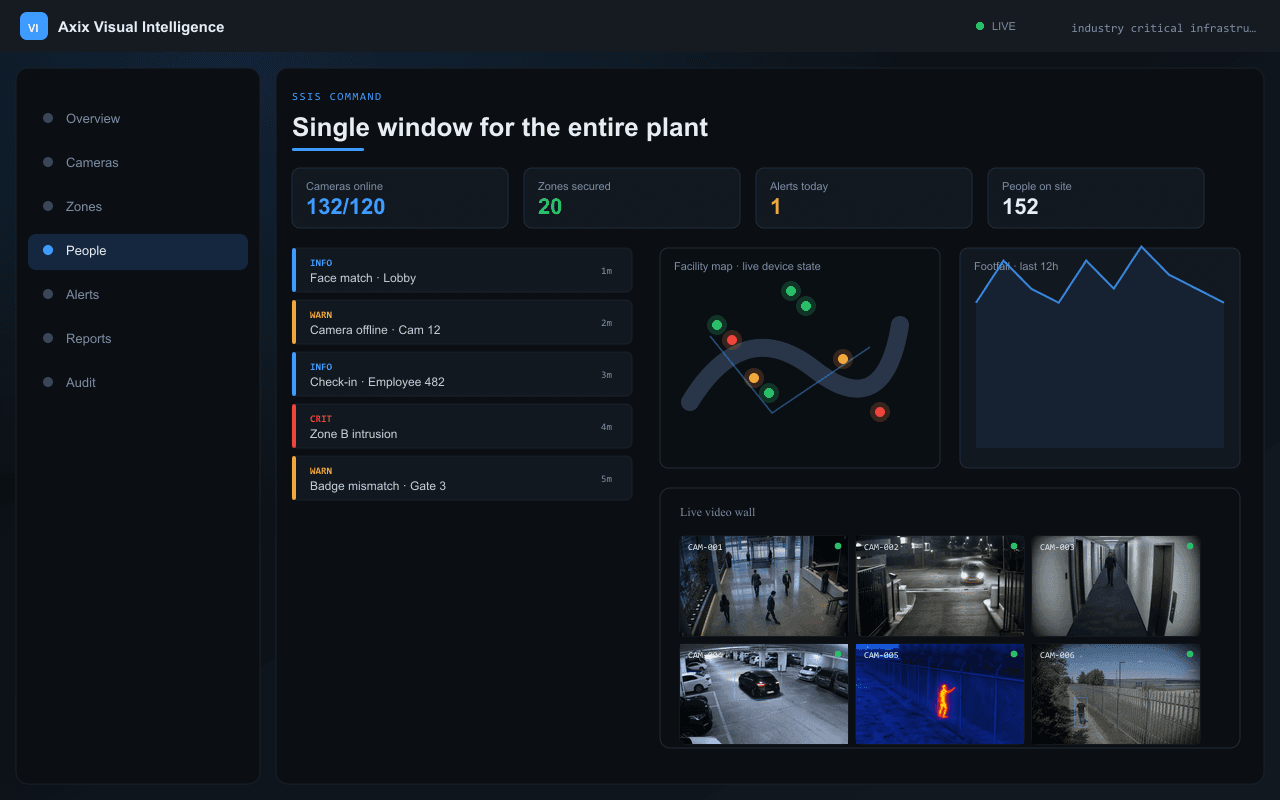The image size is (1280, 800).
Task: Open the Face match · Lobby alert
Action: 462,270
